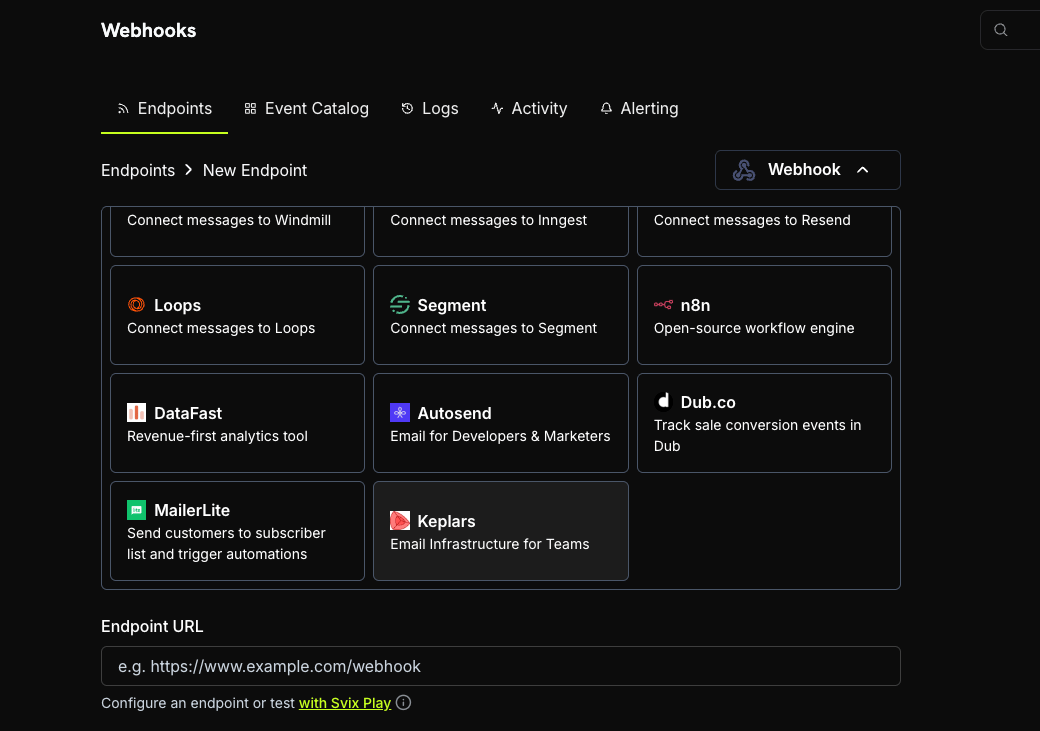Viewport: 1040px width, 731px height.
Task: Open the Activity tab
Action: (x=529, y=109)
